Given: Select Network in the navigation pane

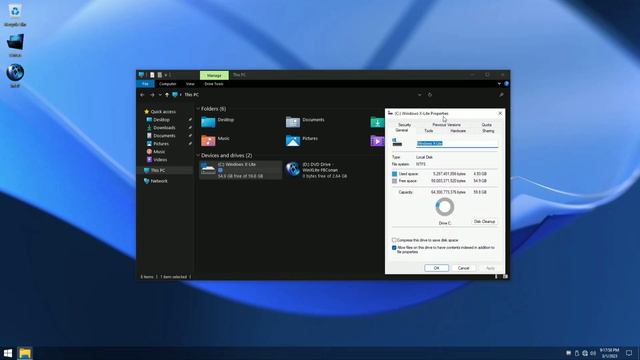Looking at the screenshot, I should click(x=159, y=181).
